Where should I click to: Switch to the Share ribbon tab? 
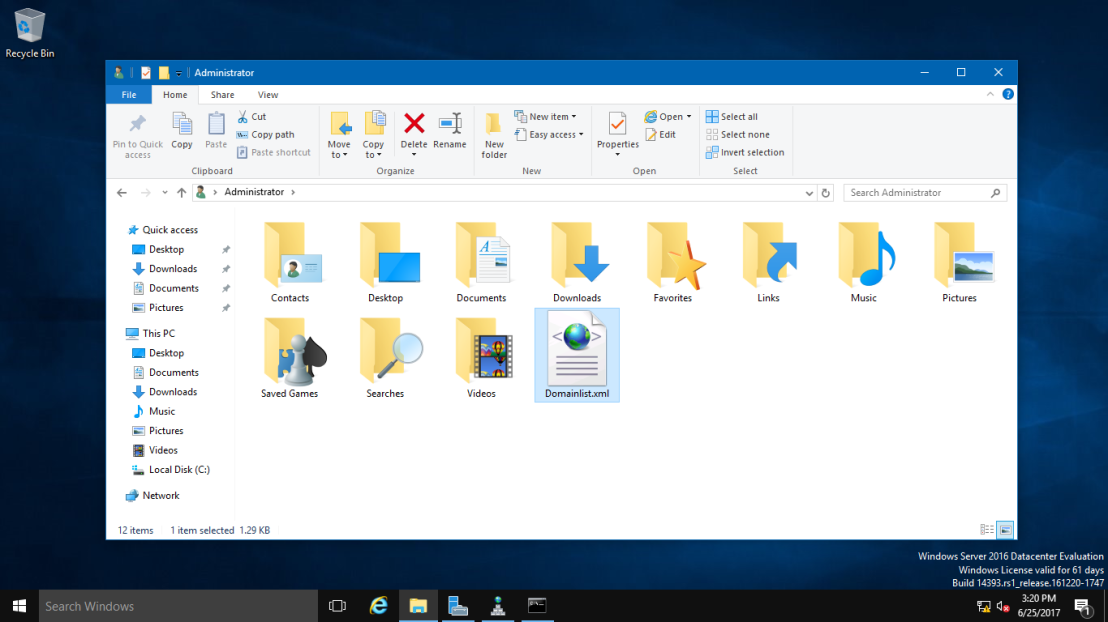tap(223, 95)
